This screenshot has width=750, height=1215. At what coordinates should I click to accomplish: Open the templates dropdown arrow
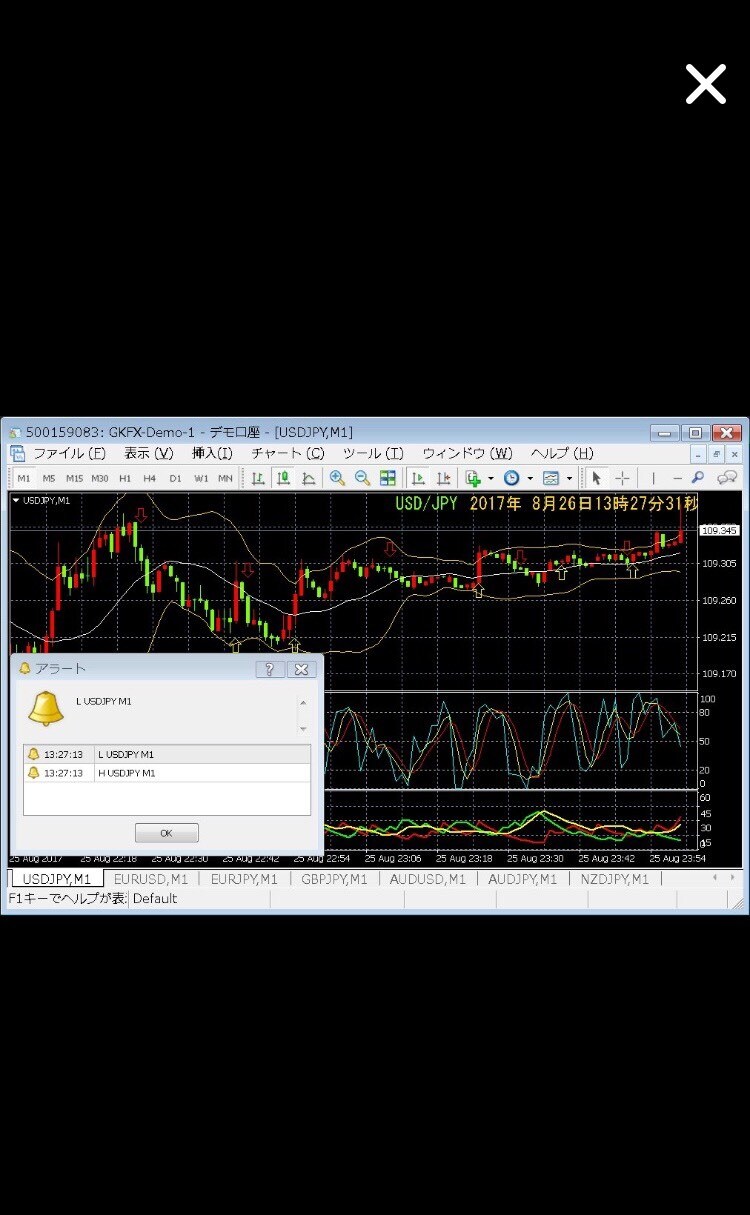[x=569, y=478]
